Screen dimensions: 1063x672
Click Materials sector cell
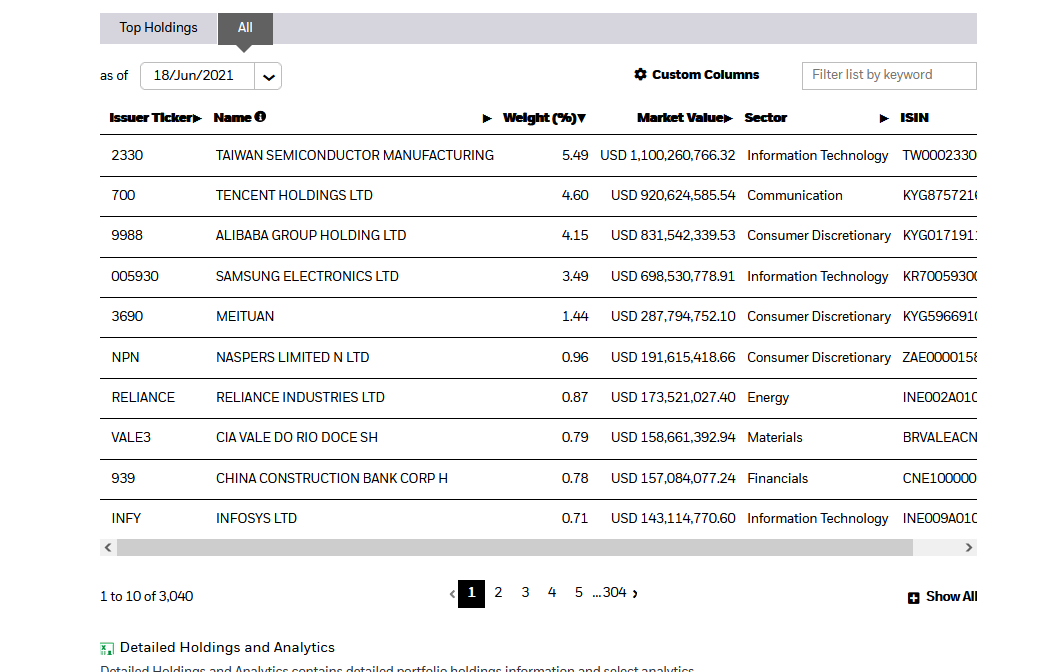point(775,437)
